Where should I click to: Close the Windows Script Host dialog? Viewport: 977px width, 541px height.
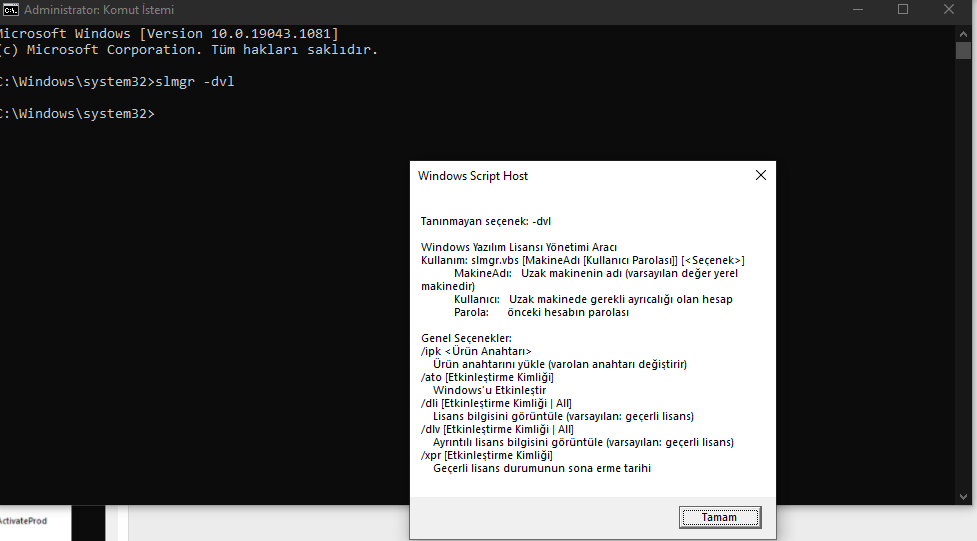click(761, 176)
